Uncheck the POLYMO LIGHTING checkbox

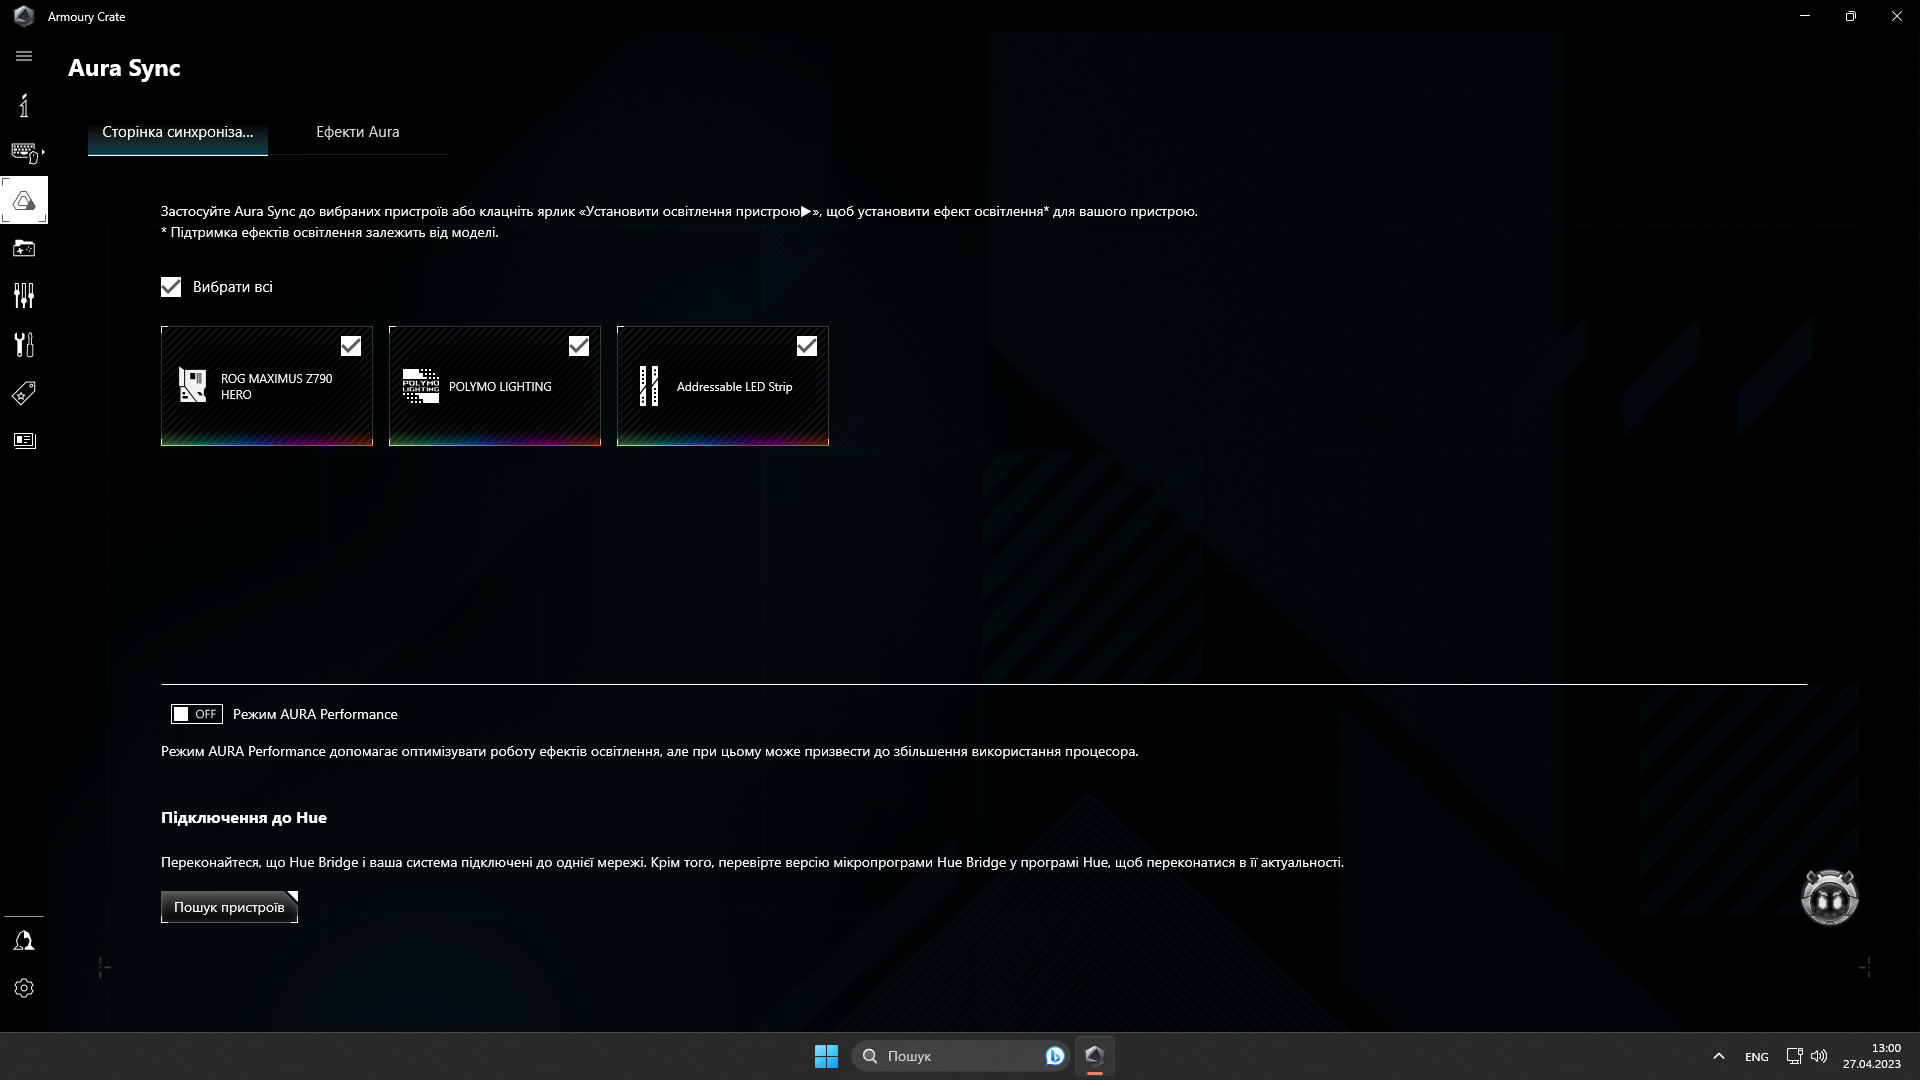coord(579,346)
